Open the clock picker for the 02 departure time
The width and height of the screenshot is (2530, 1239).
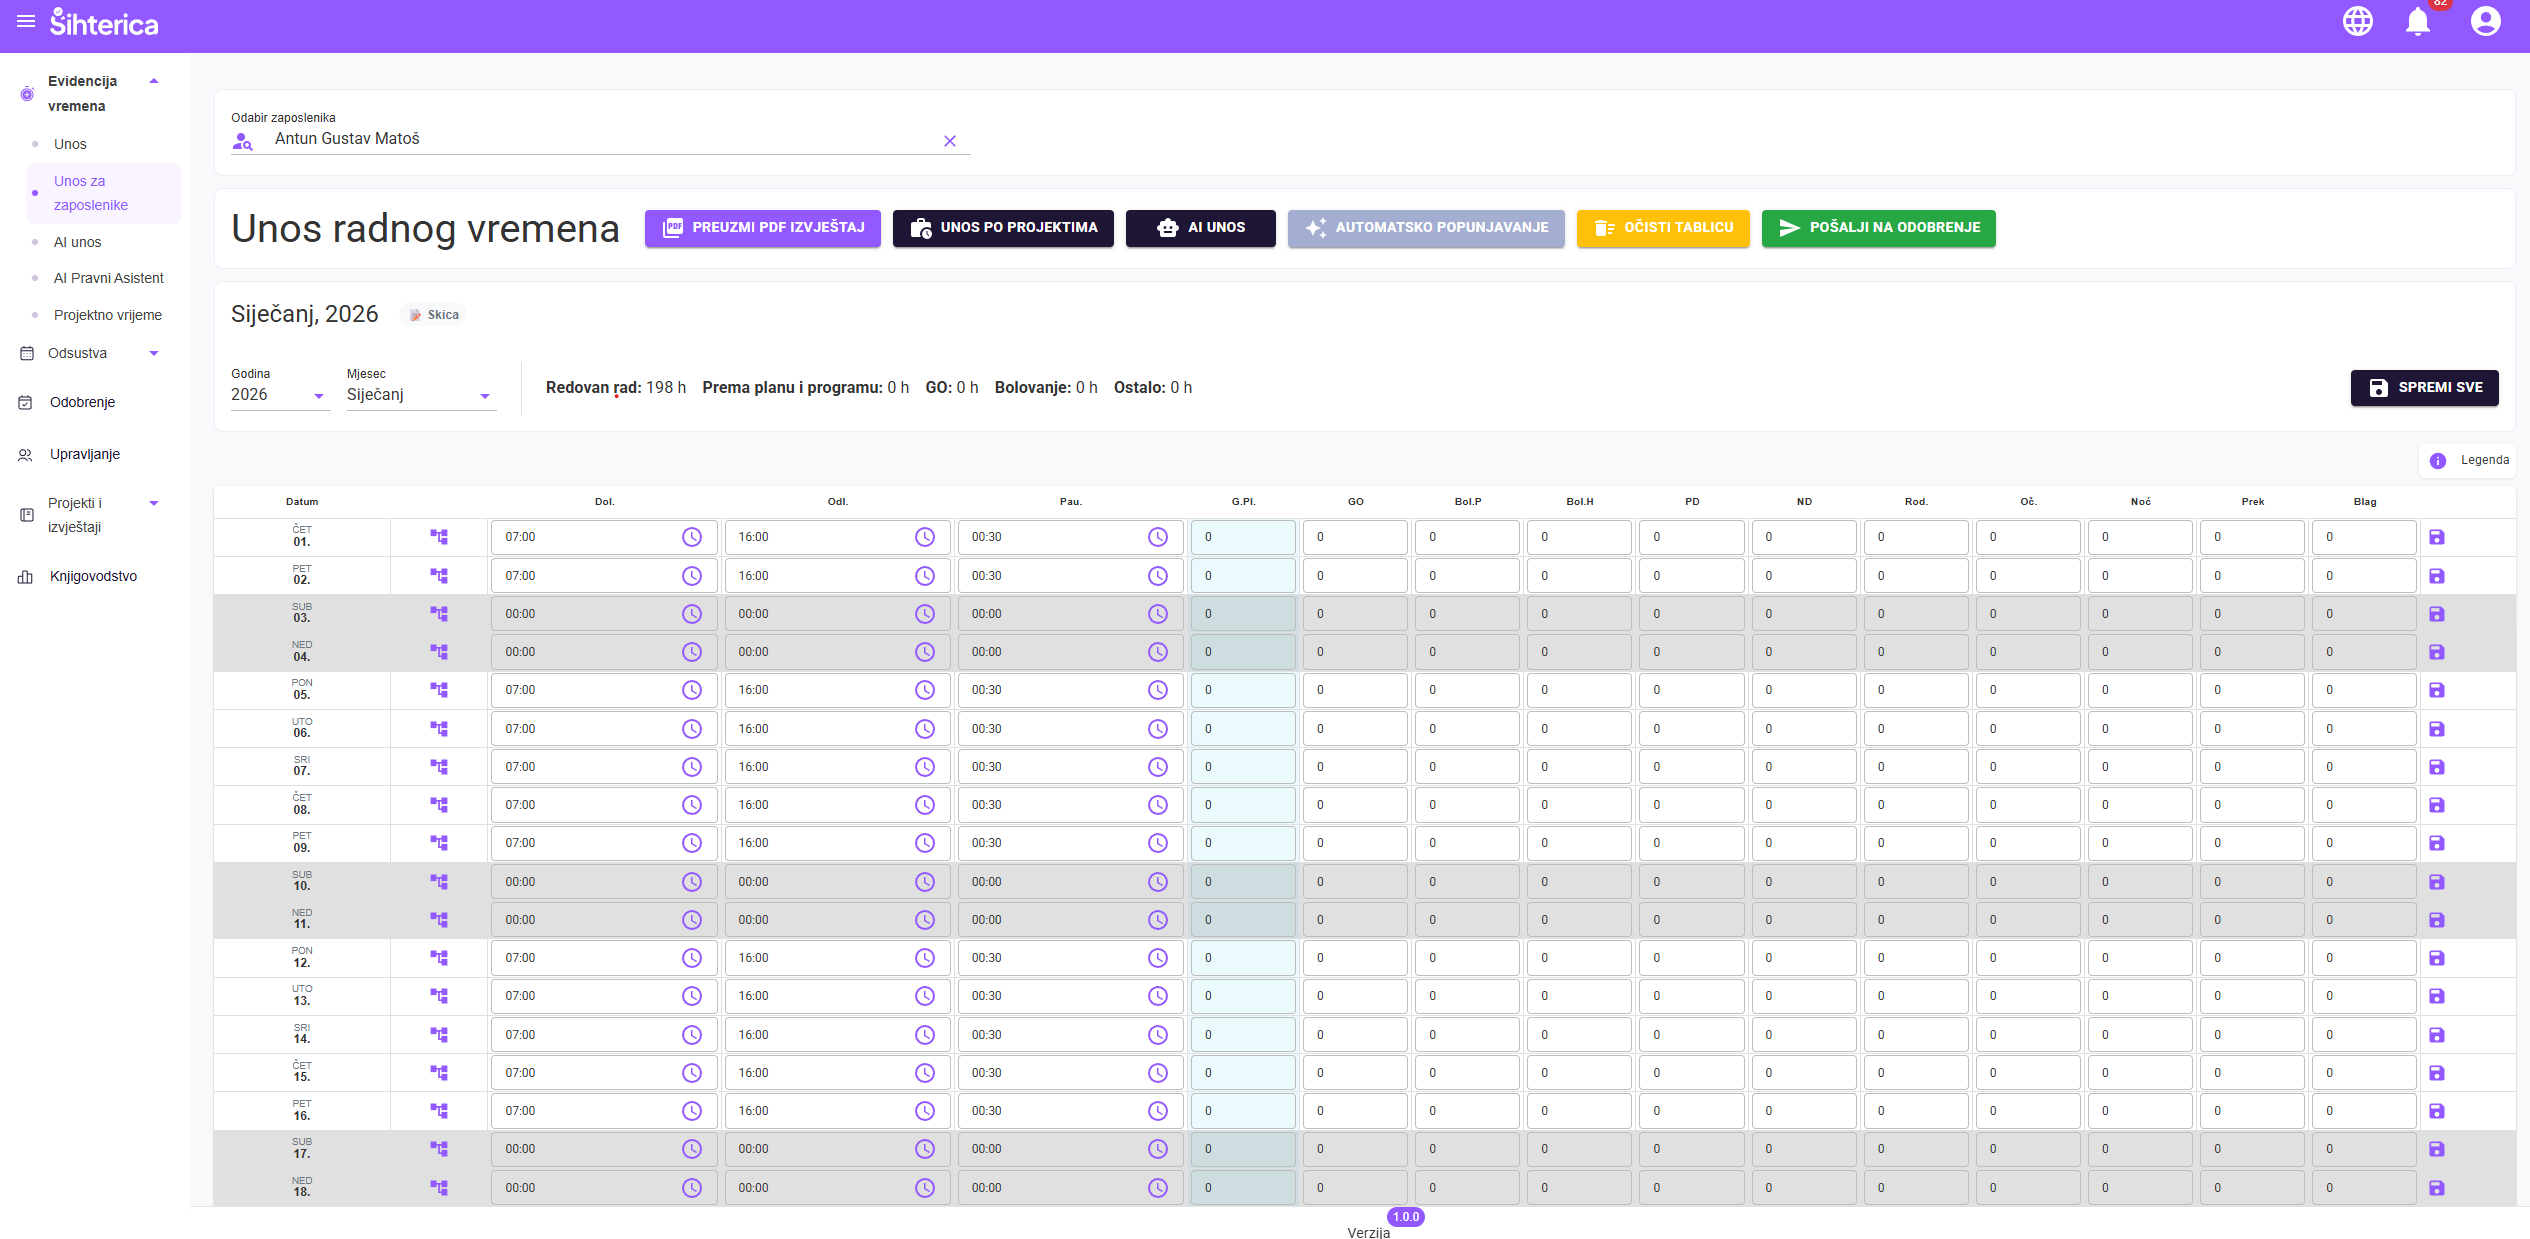click(x=924, y=576)
